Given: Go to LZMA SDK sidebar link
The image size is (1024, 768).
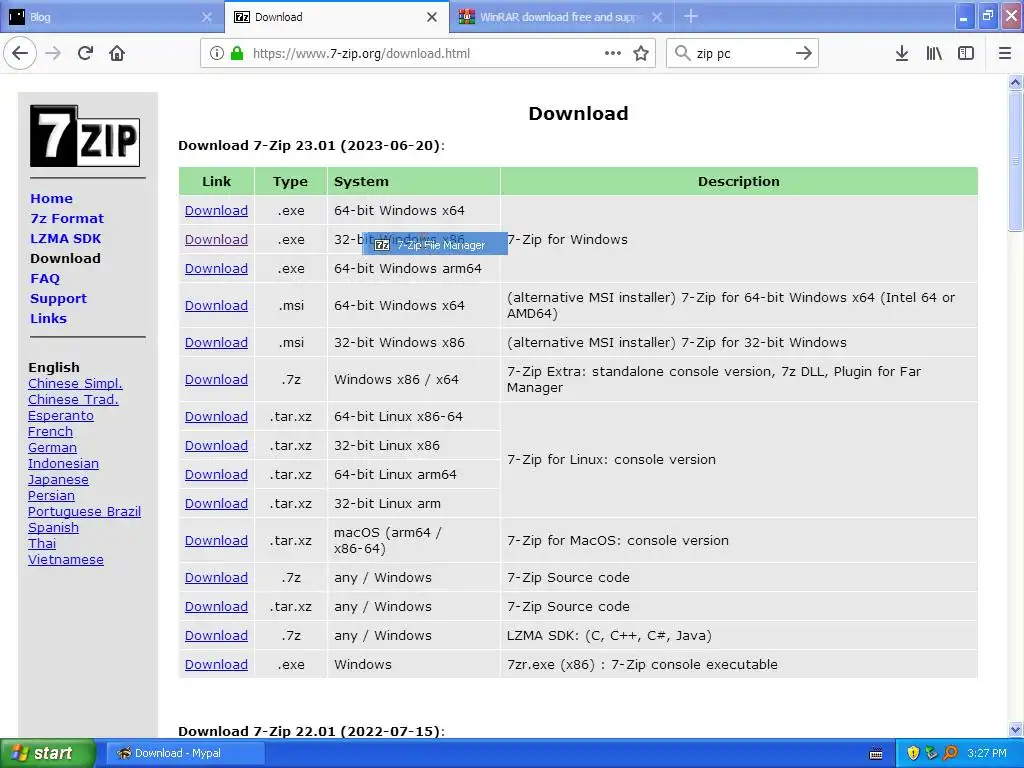Looking at the screenshot, I should pyautogui.click(x=65, y=238).
